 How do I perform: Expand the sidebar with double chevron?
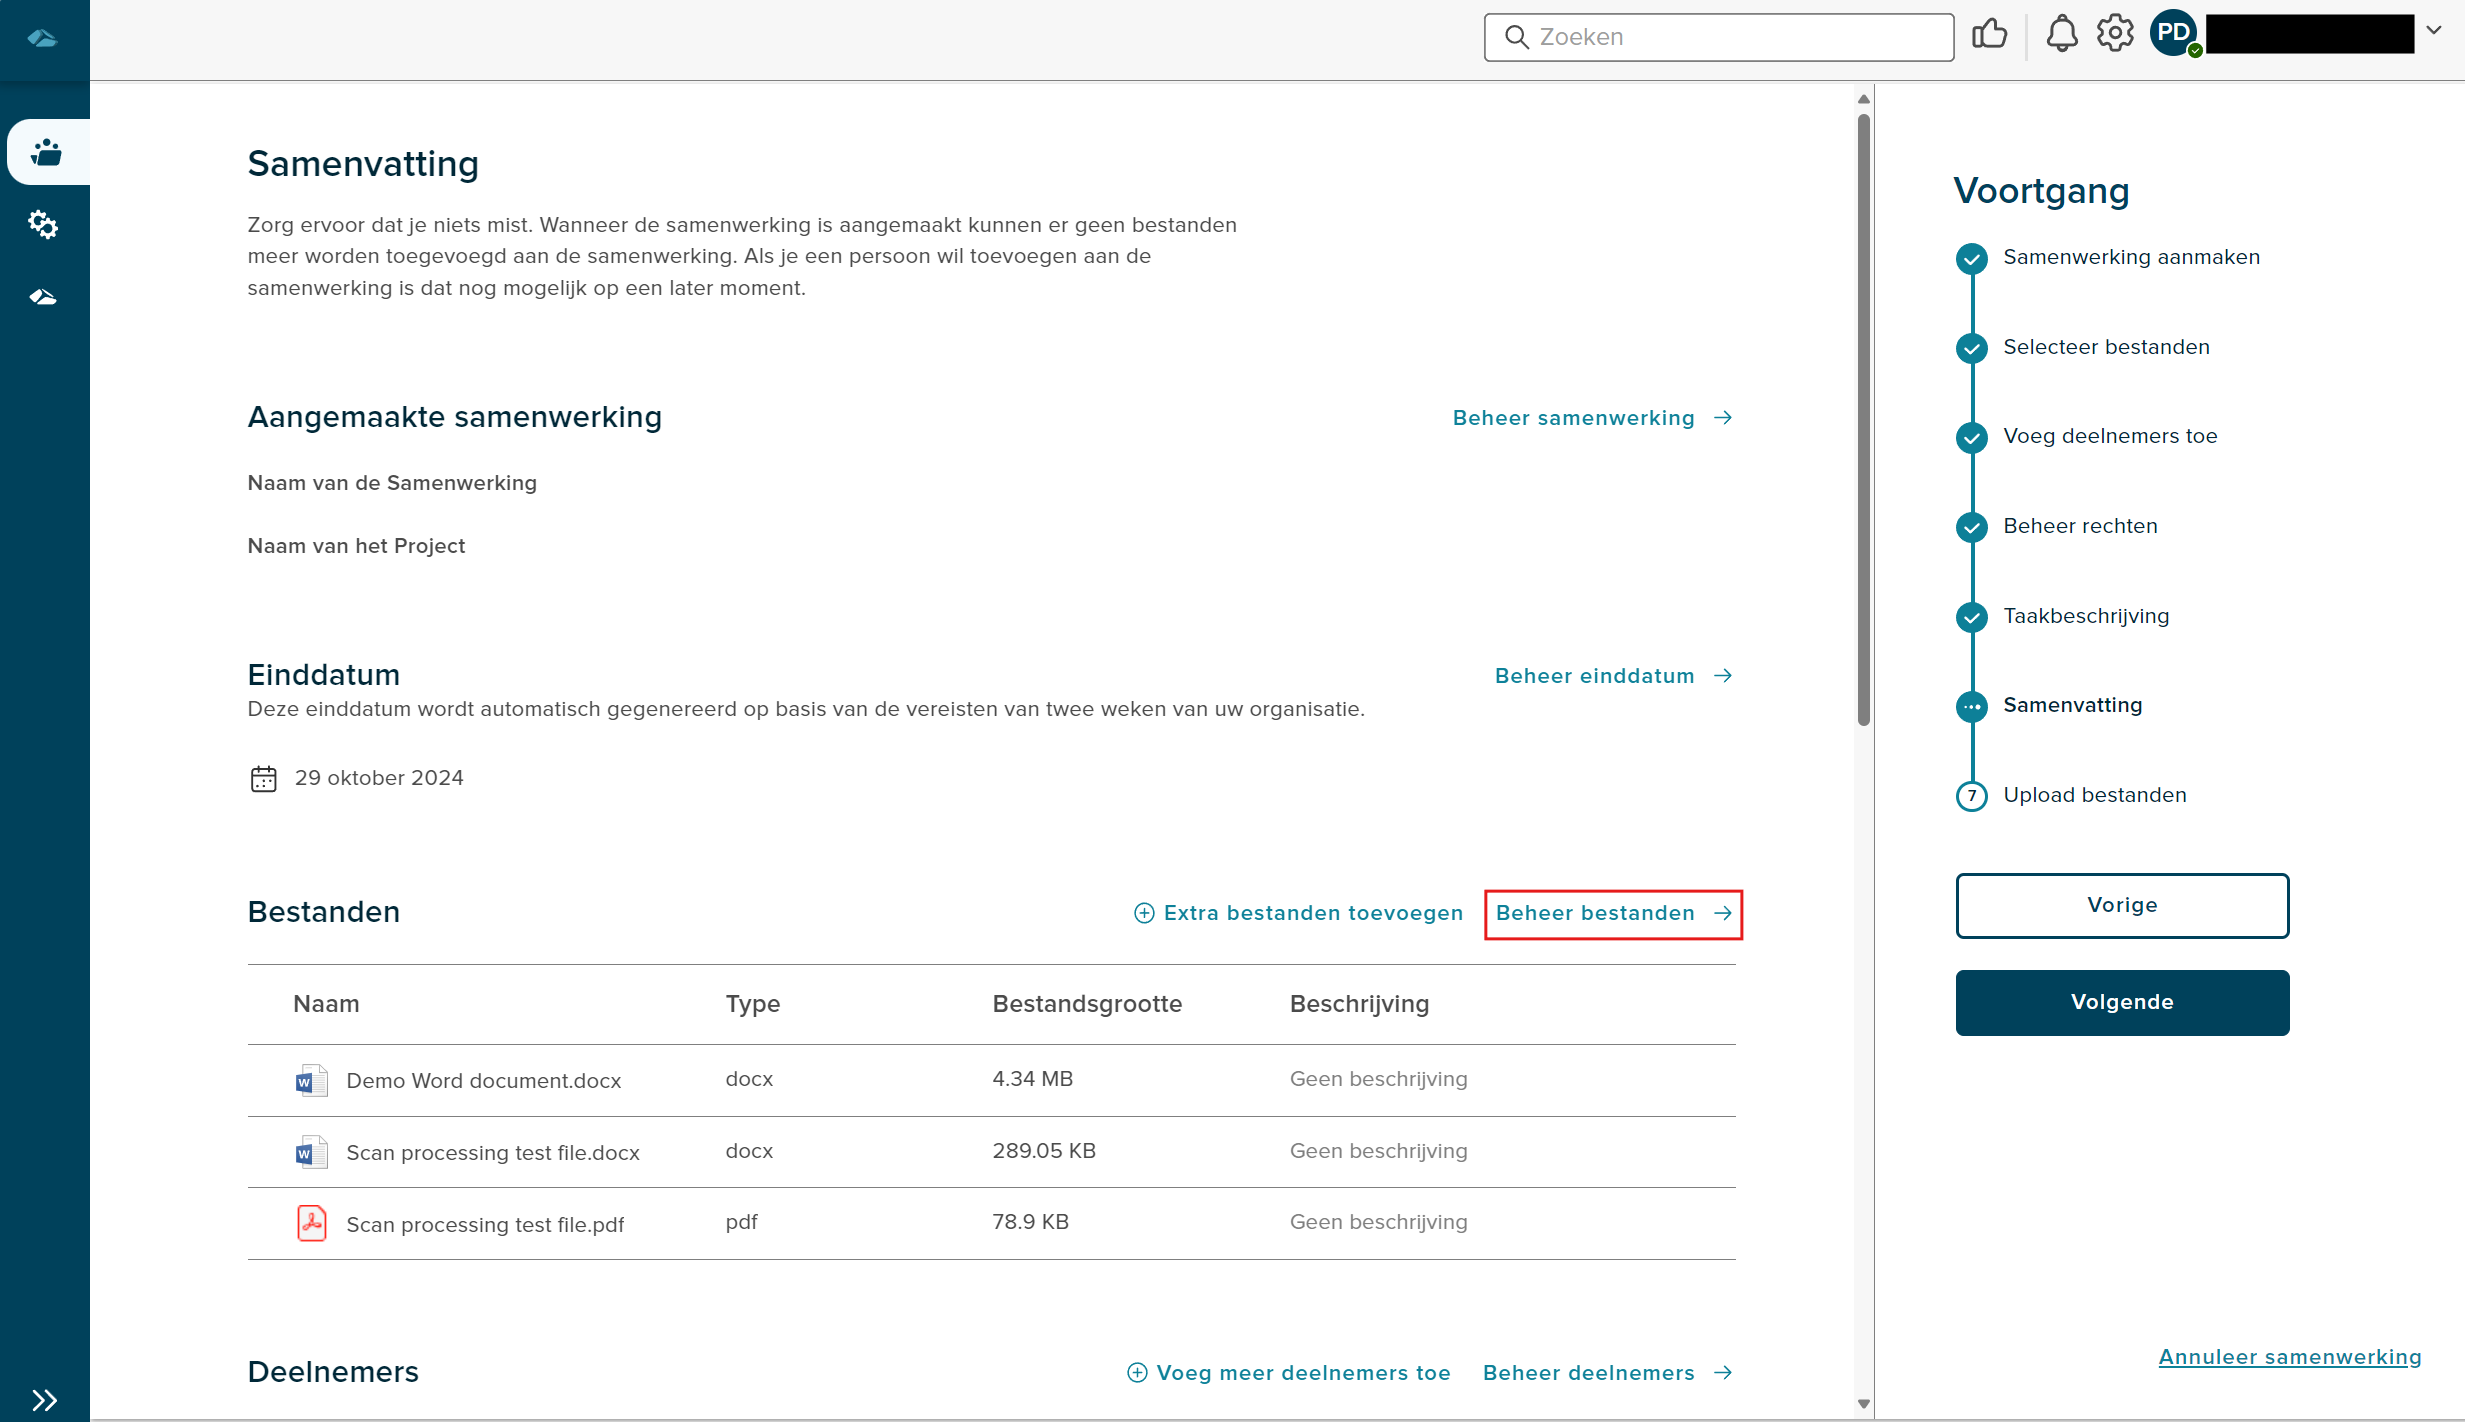[x=44, y=1399]
